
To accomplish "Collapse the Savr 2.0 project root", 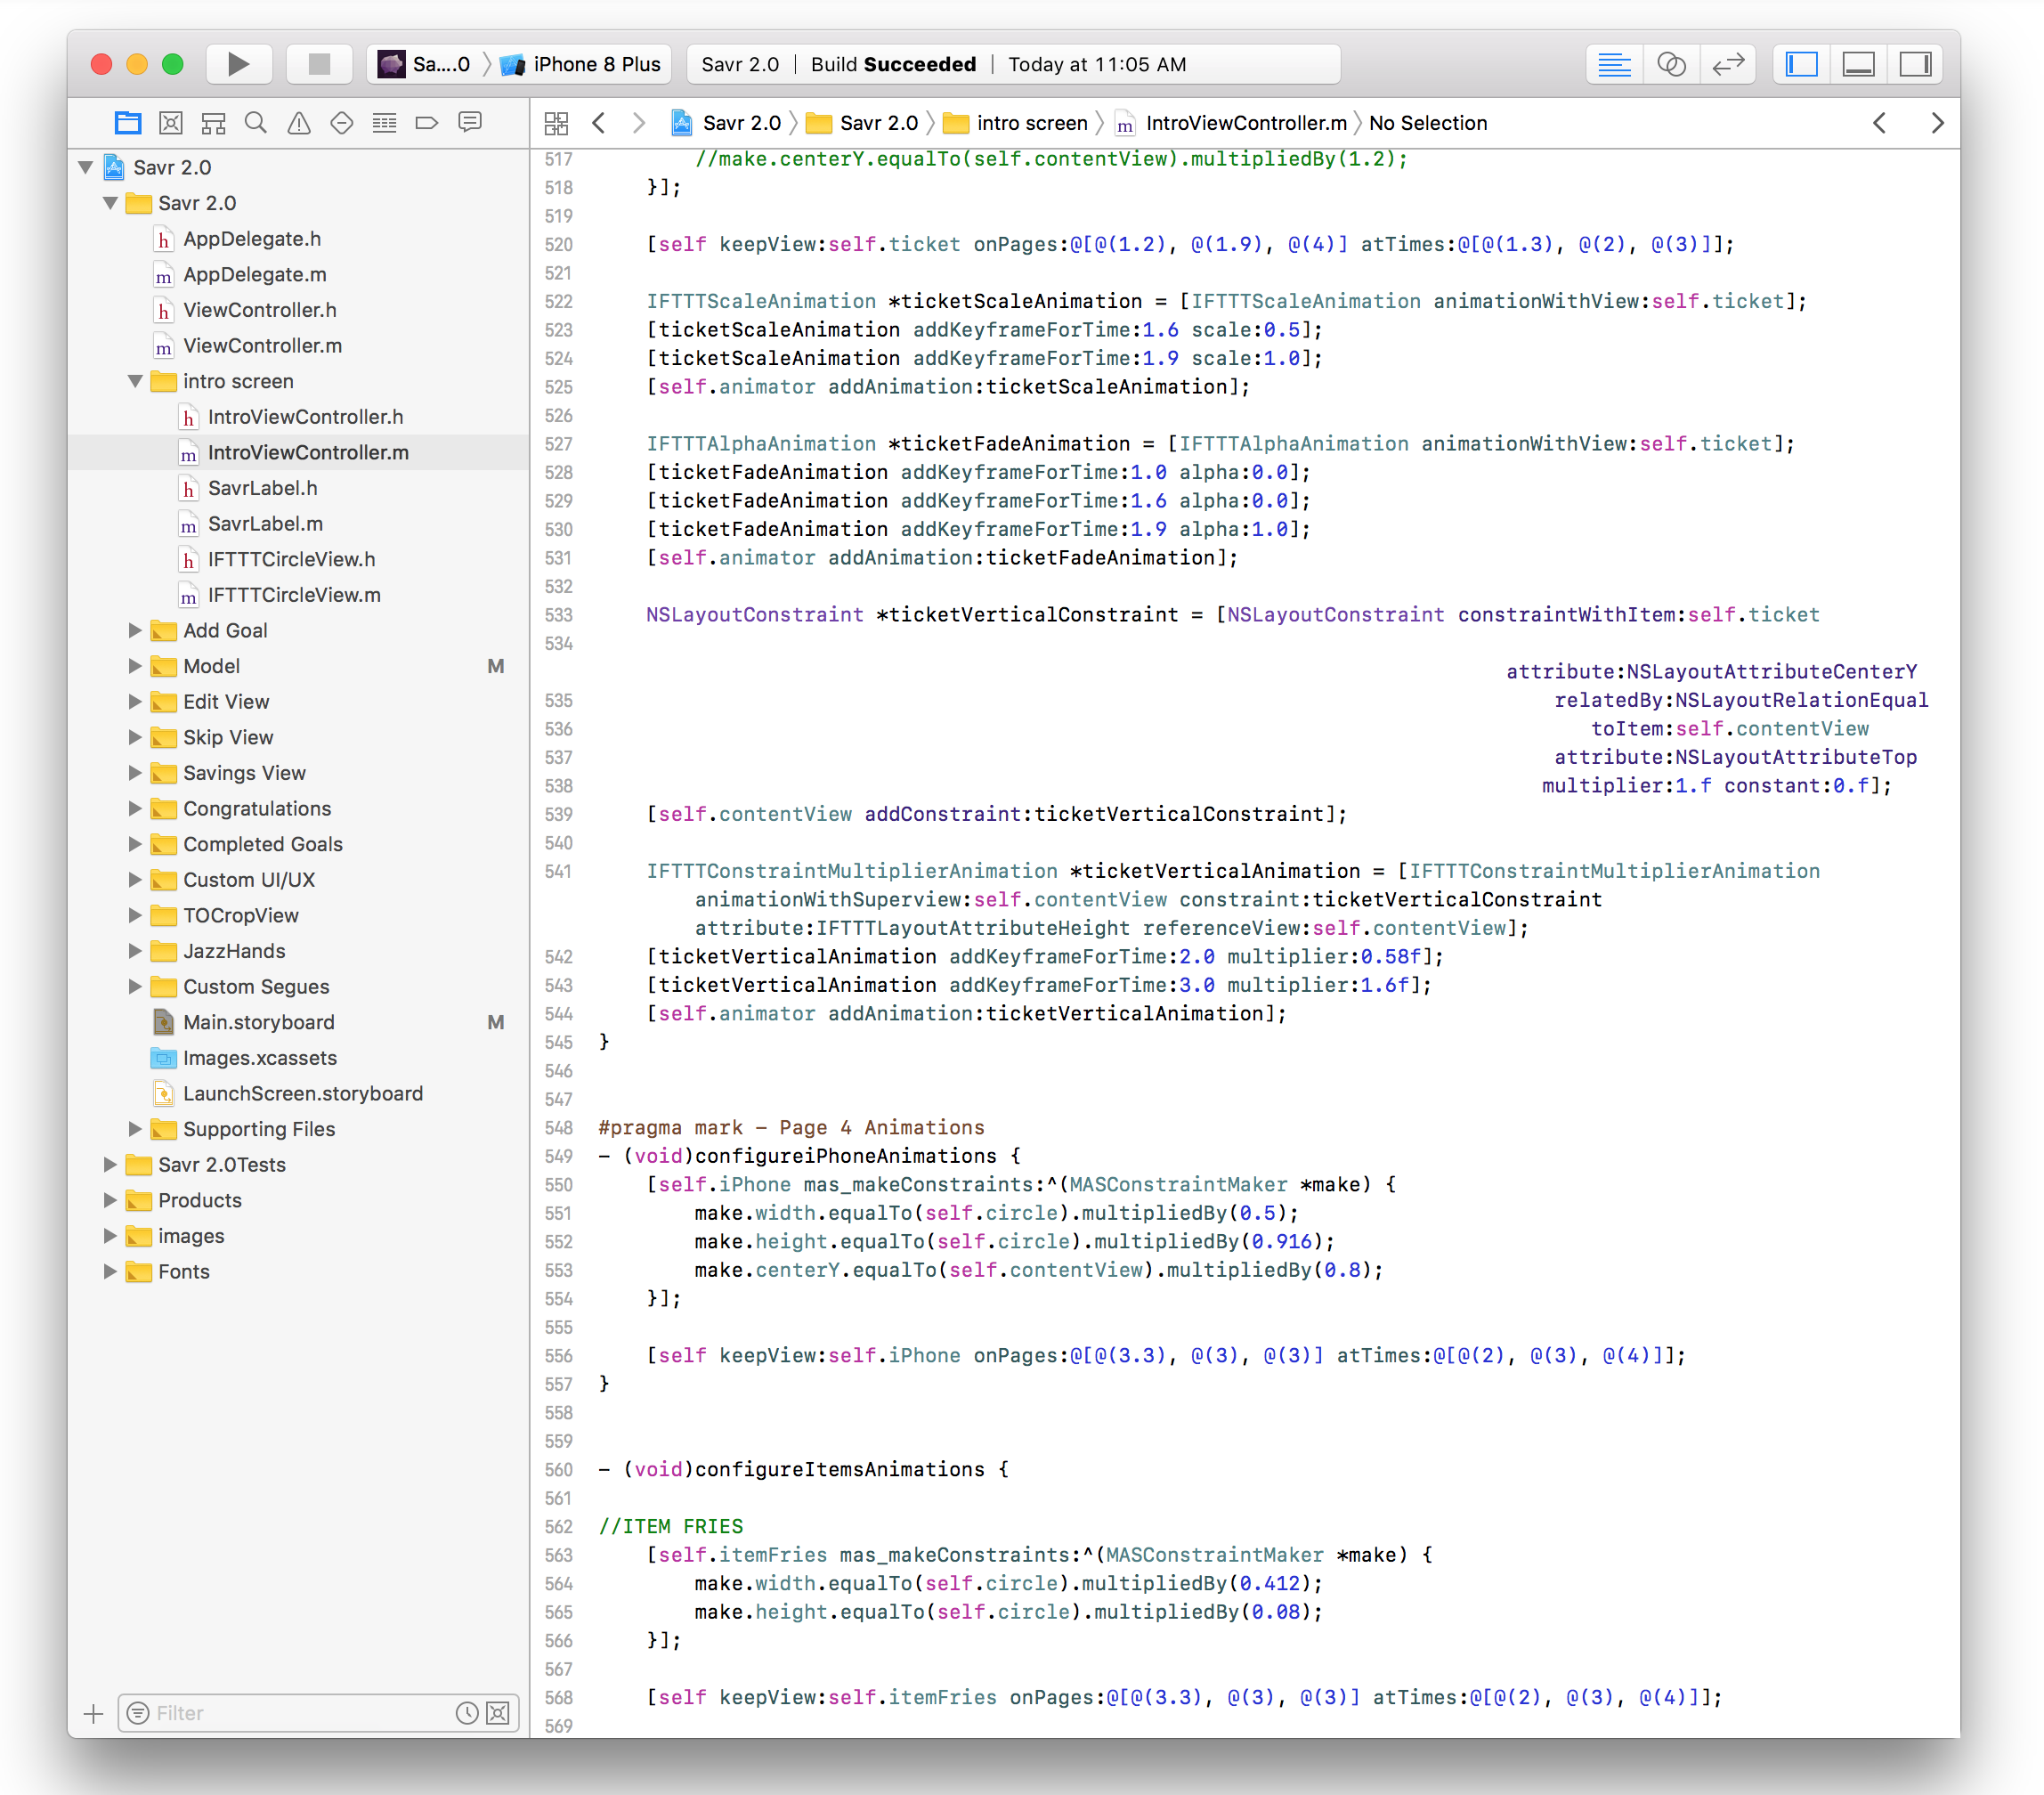I will [x=86, y=167].
